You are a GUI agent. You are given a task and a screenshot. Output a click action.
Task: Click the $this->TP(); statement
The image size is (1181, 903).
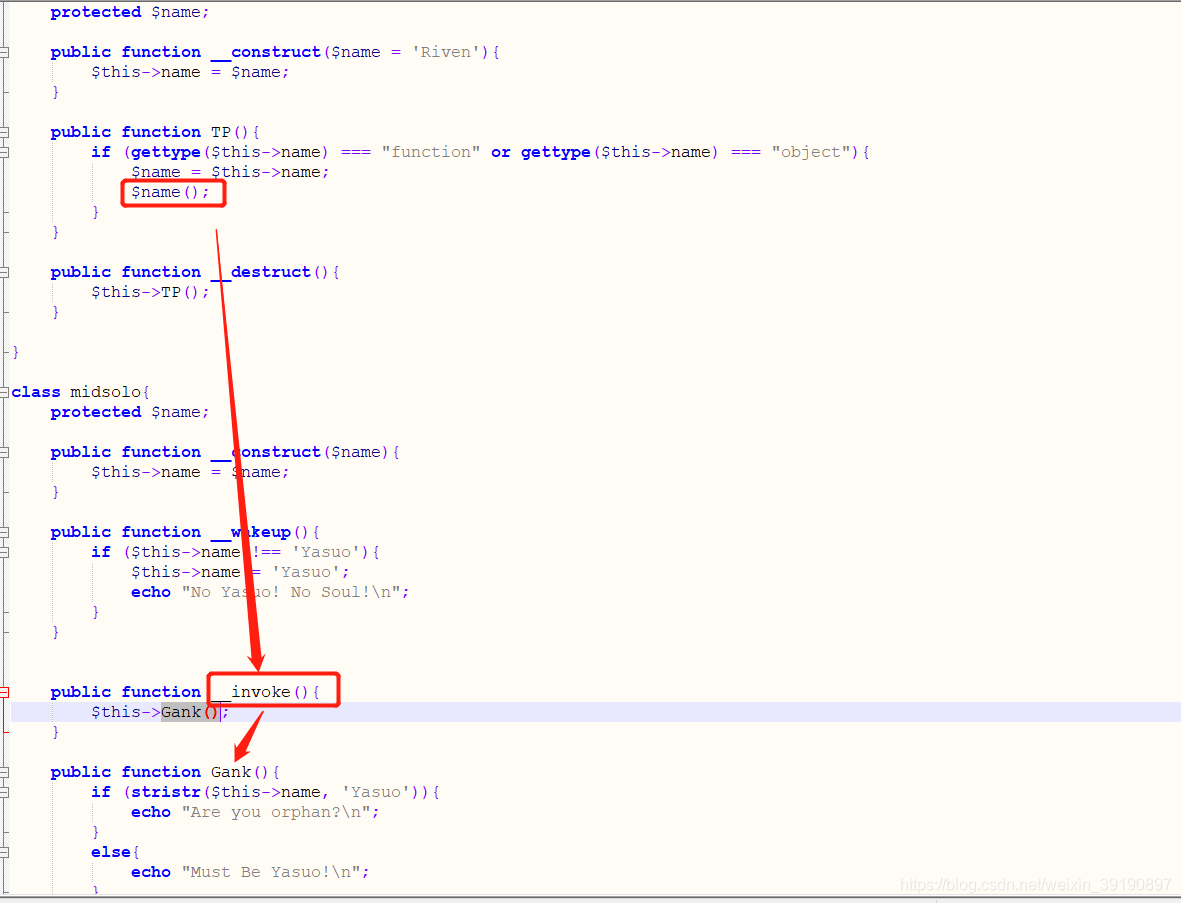[x=150, y=292]
